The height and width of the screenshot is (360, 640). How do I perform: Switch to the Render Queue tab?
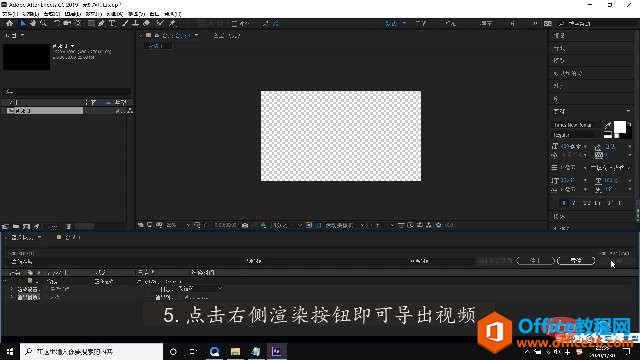click(x=24, y=237)
